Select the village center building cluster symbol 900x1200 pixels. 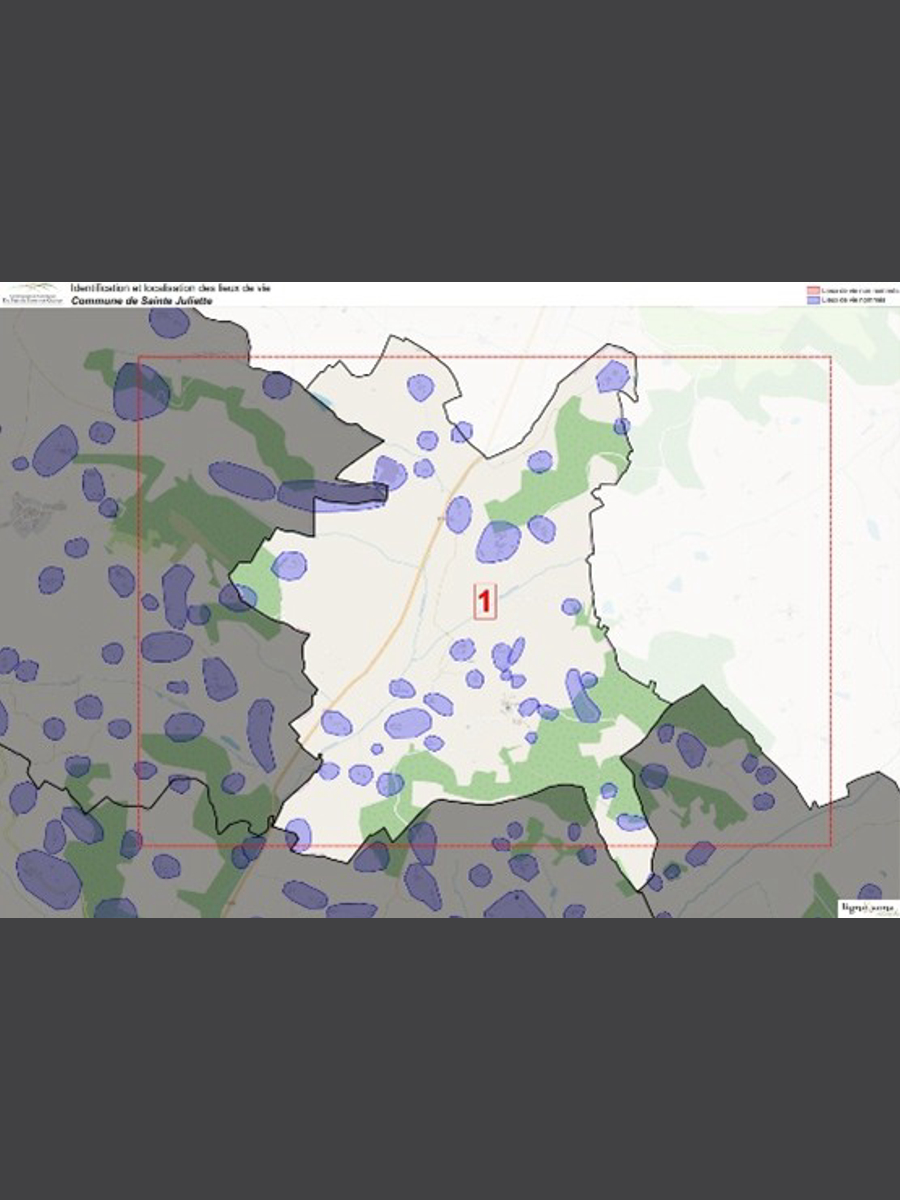pos(514,708)
